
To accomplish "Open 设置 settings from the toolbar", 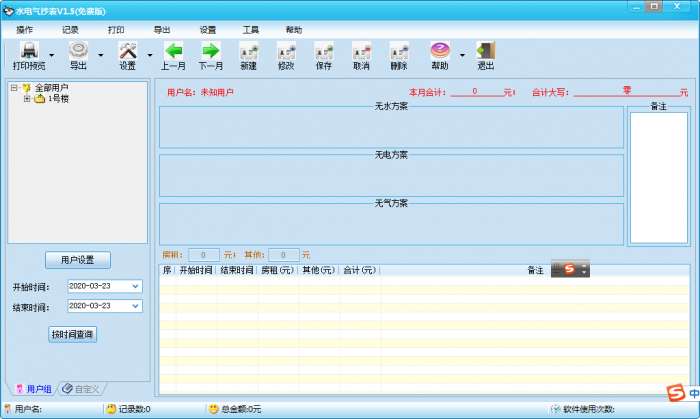I will pyautogui.click(x=128, y=54).
